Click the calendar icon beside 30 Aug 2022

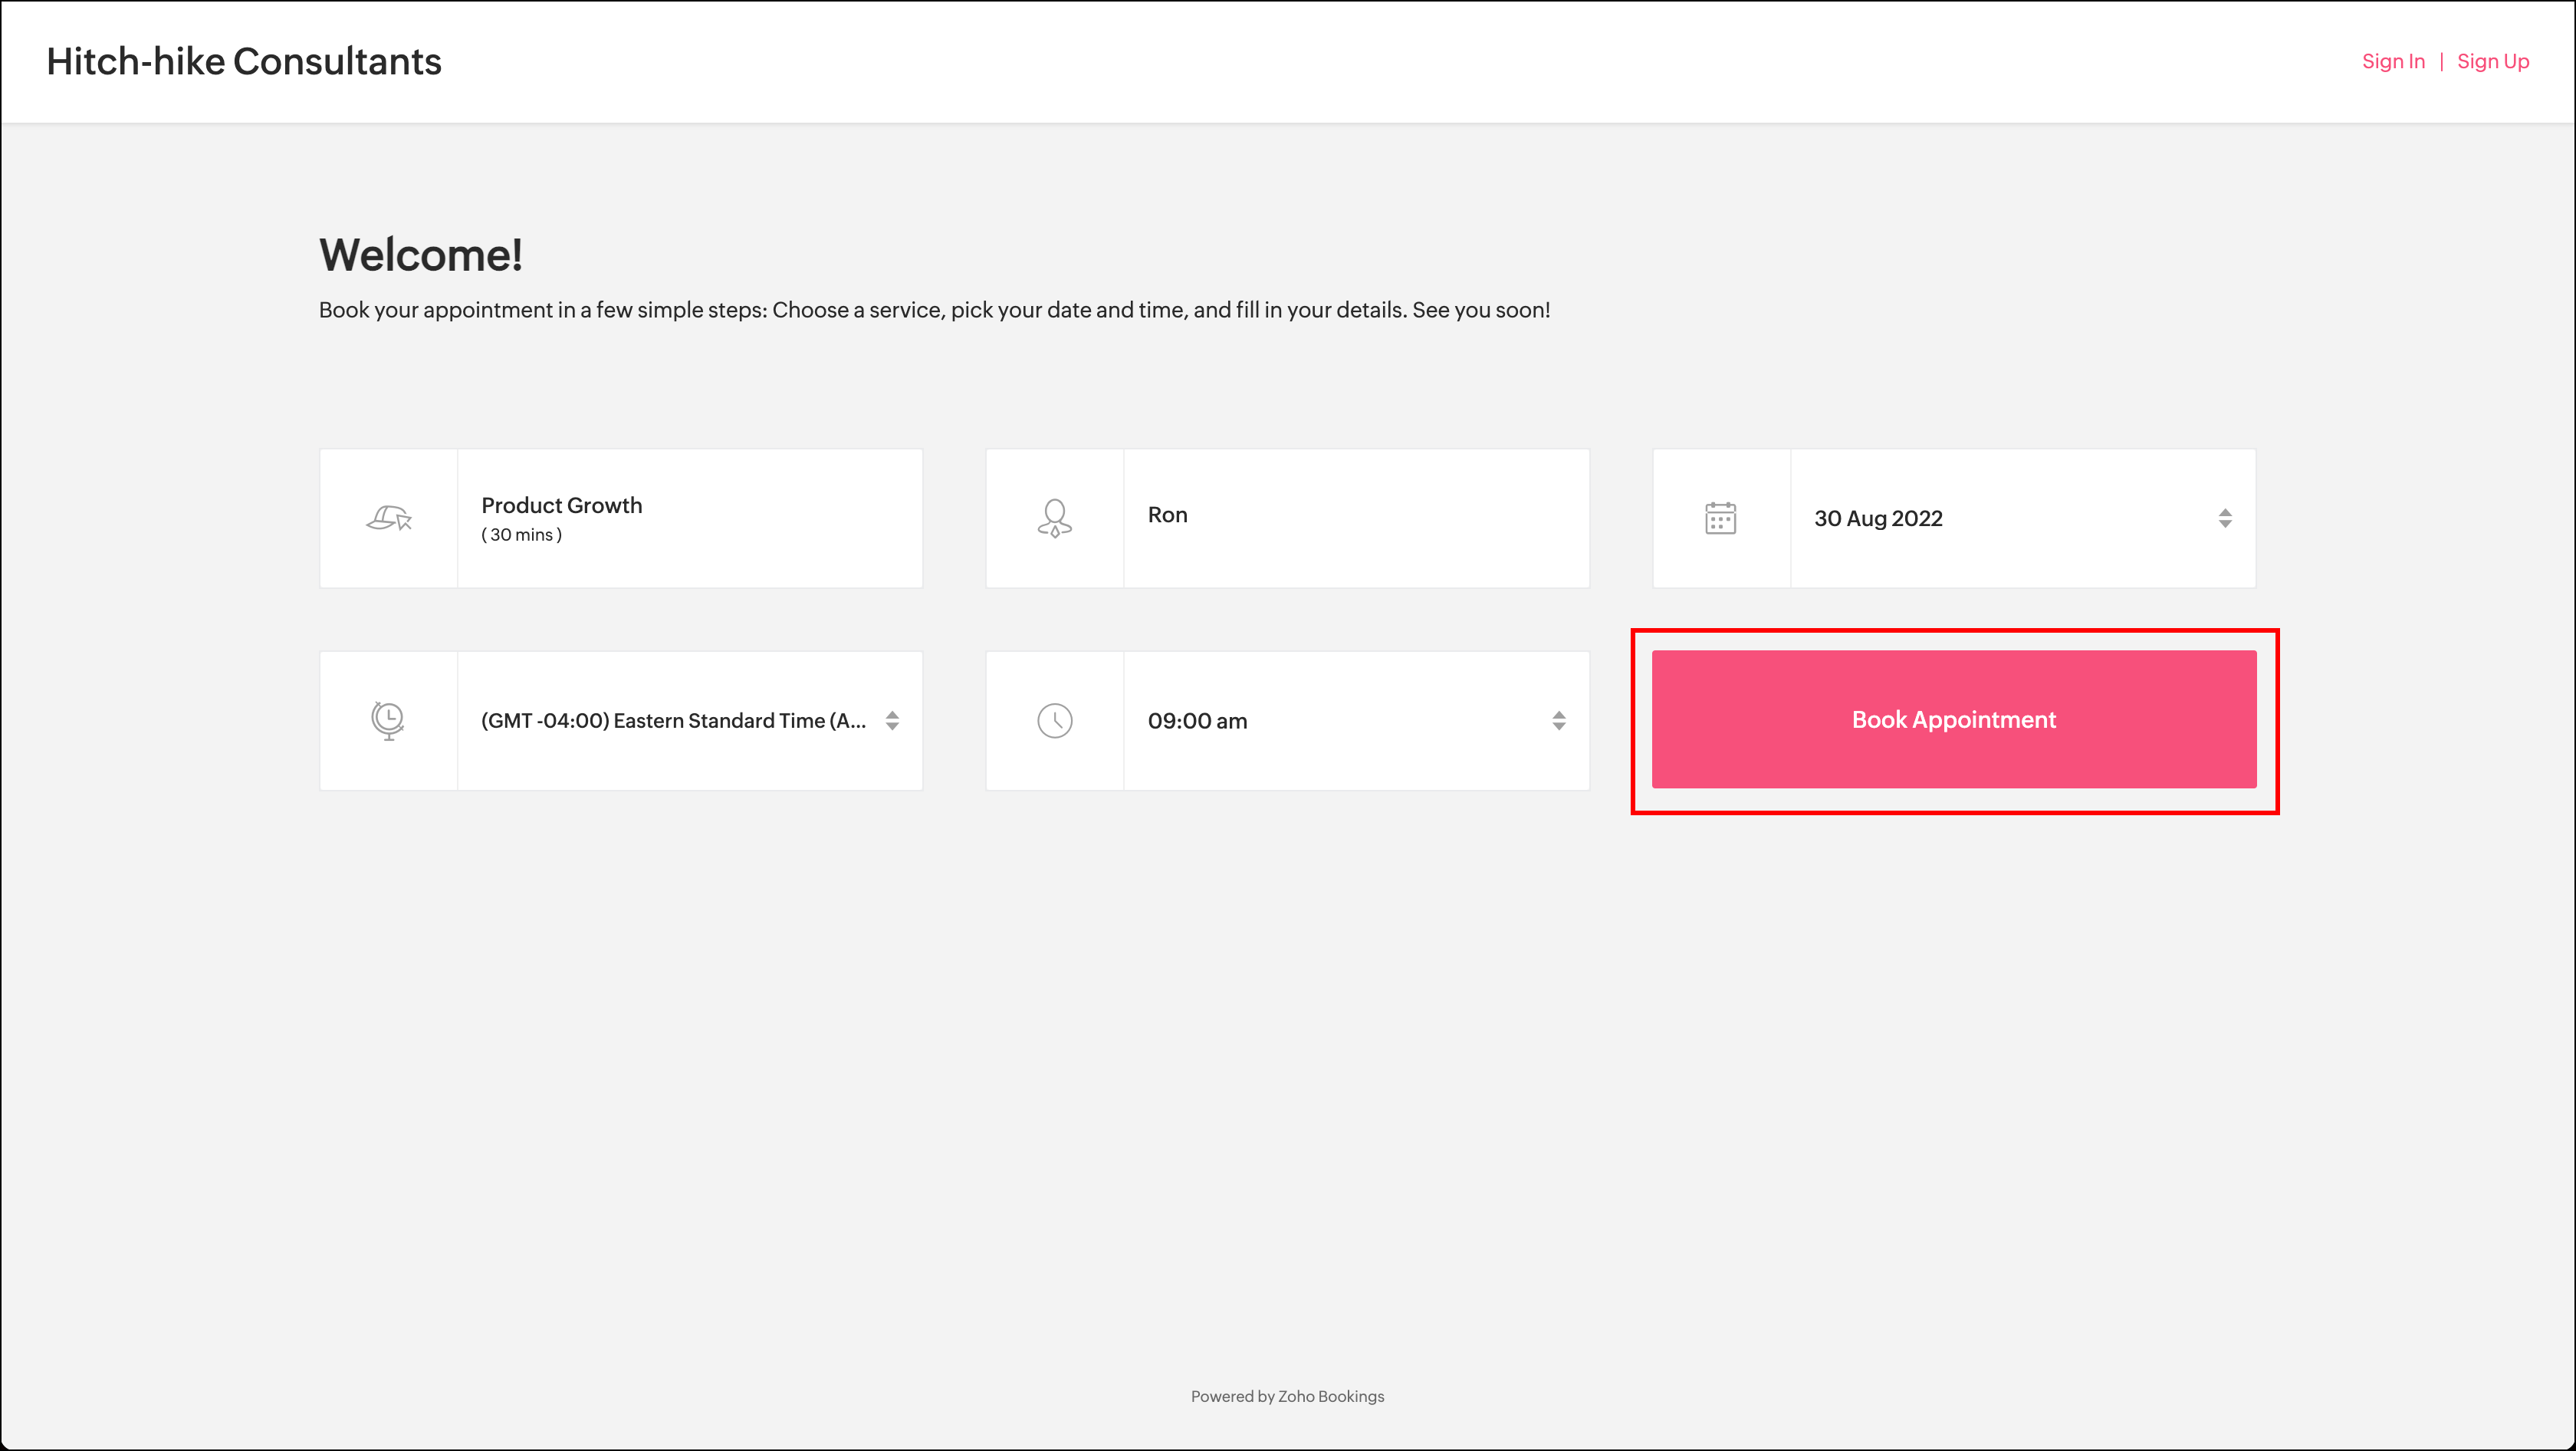tap(1720, 518)
